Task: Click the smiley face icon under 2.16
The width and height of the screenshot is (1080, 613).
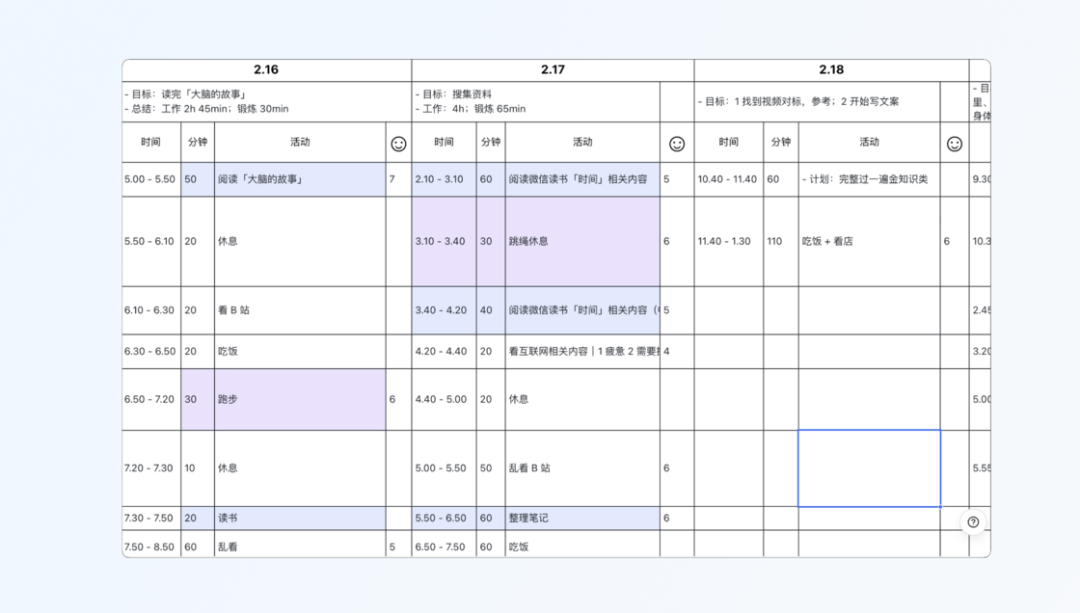Action: coord(398,143)
